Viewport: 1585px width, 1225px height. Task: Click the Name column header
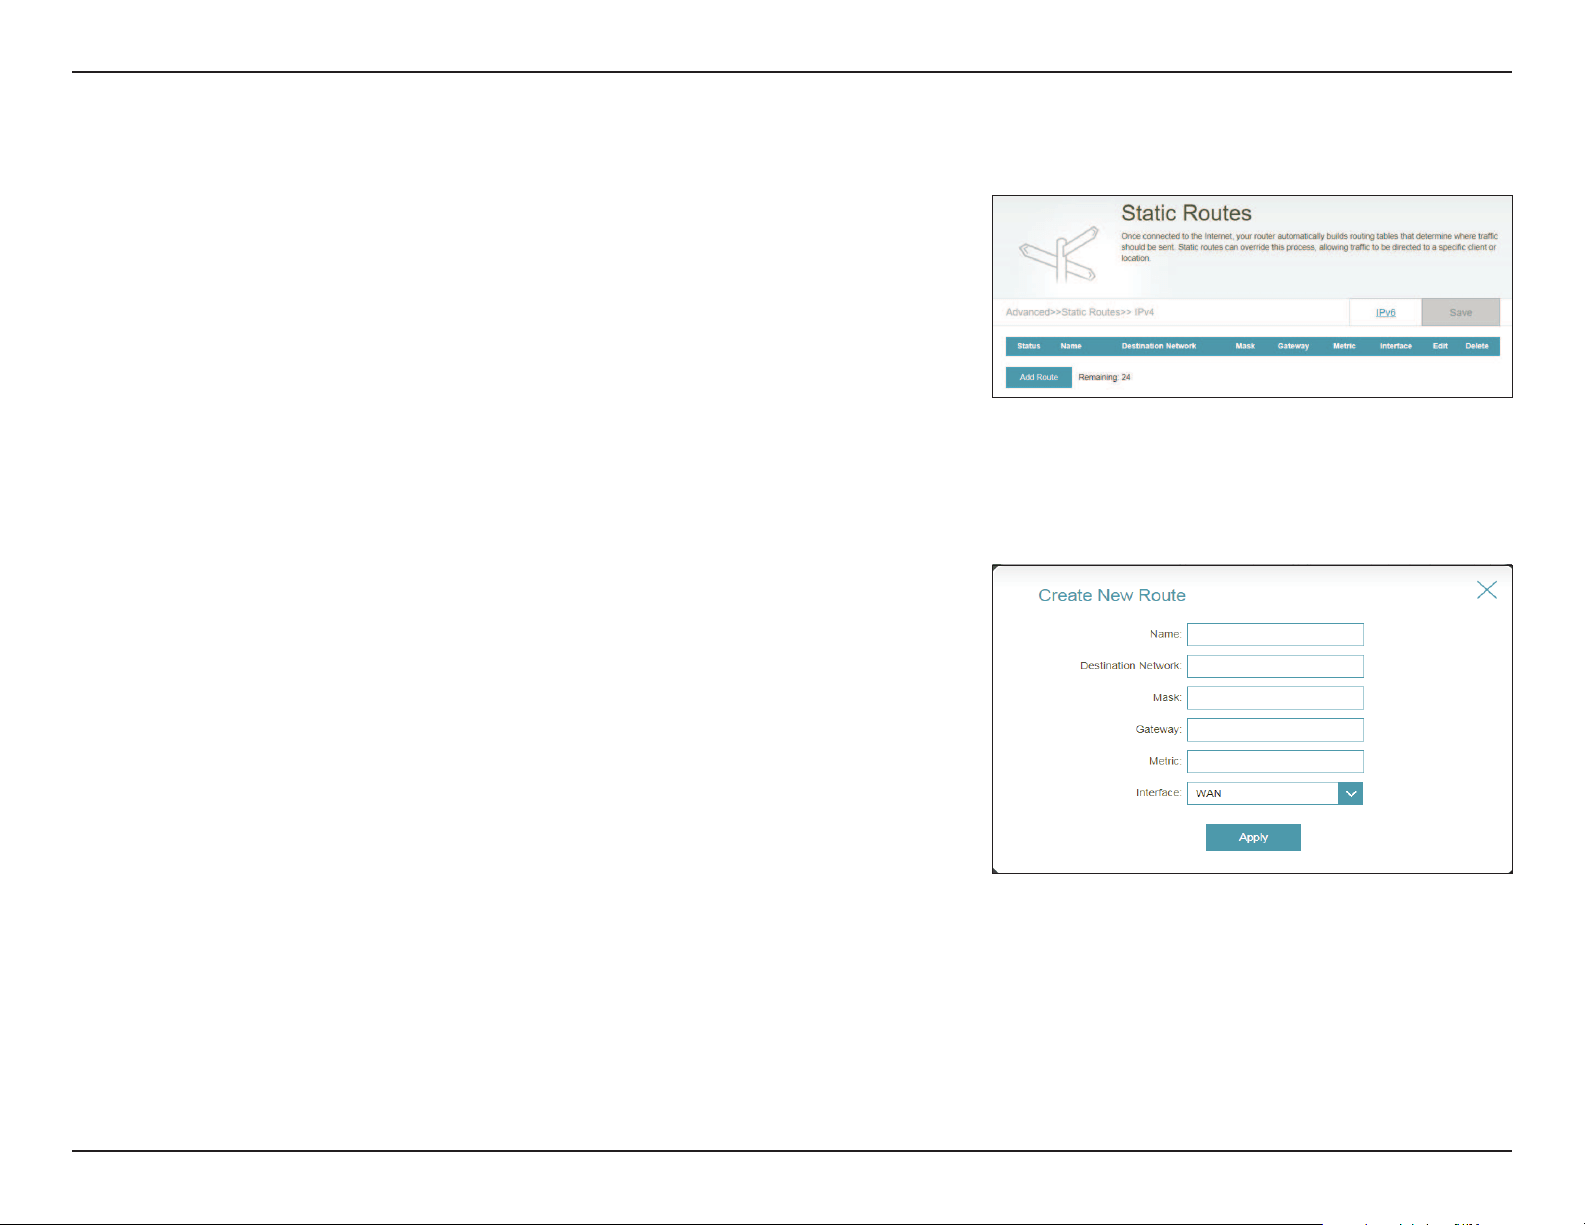pyautogui.click(x=1070, y=346)
